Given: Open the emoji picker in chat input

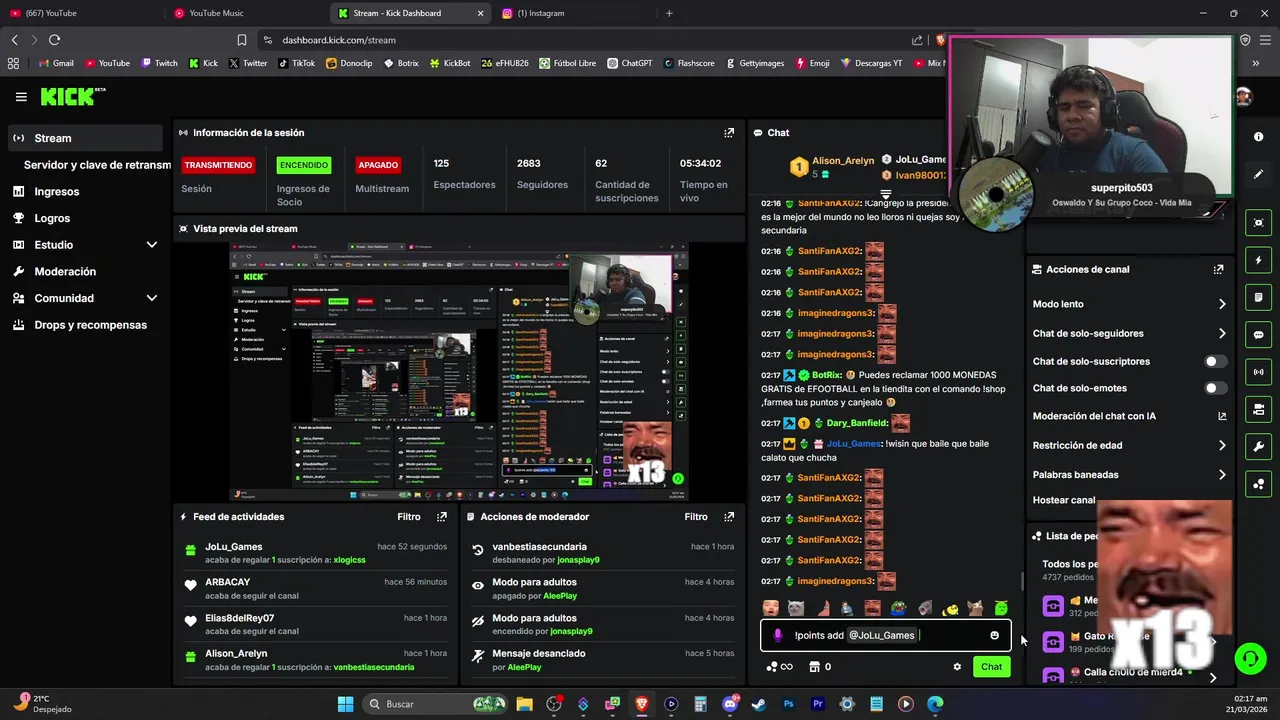Looking at the screenshot, I should click(994, 635).
